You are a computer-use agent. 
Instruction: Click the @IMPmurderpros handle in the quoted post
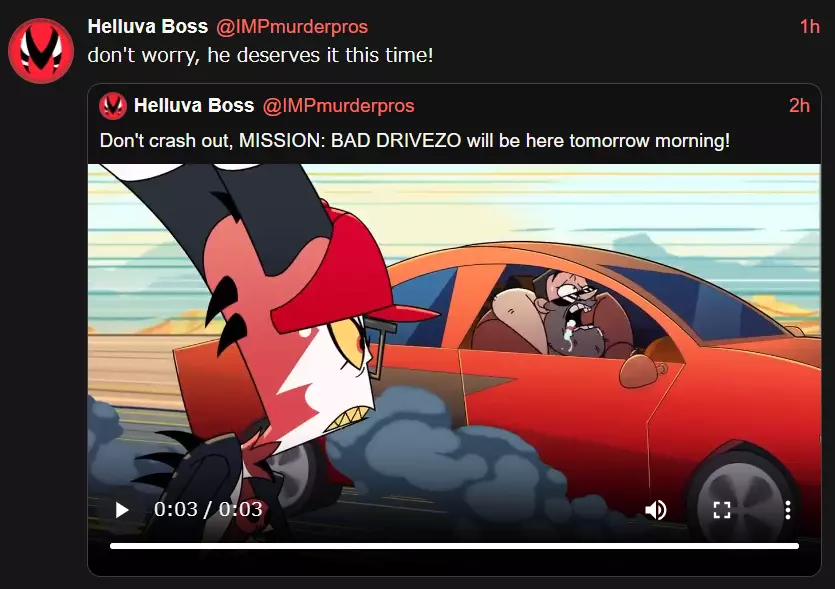tap(338, 105)
